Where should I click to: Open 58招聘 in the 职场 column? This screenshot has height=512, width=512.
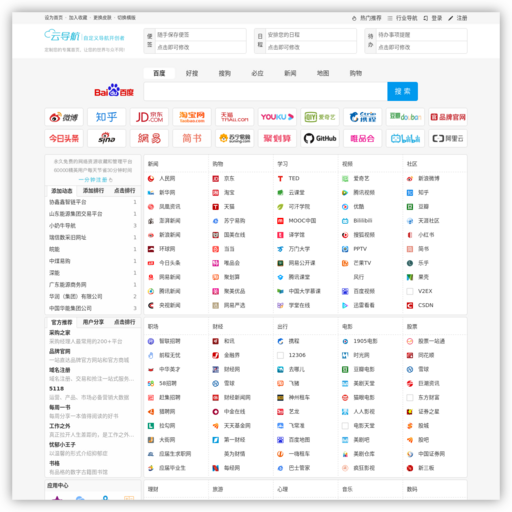[168, 384]
